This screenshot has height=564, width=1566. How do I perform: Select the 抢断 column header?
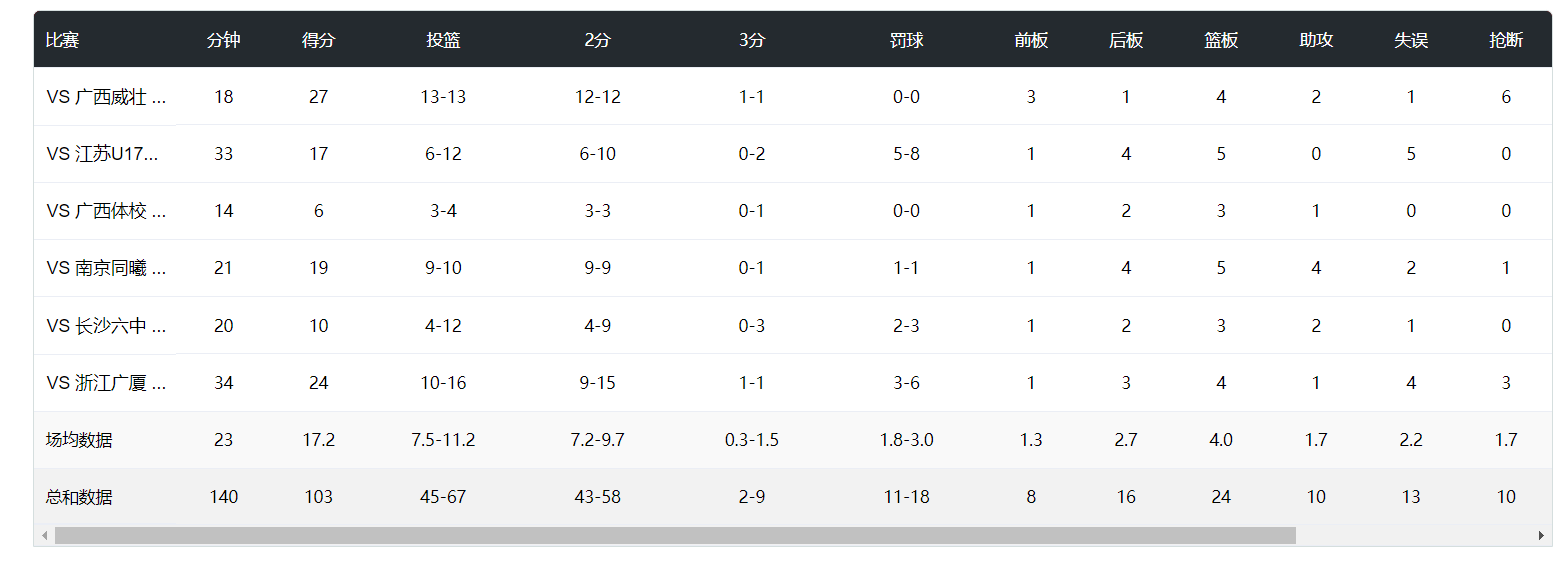[x=1506, y=40]
